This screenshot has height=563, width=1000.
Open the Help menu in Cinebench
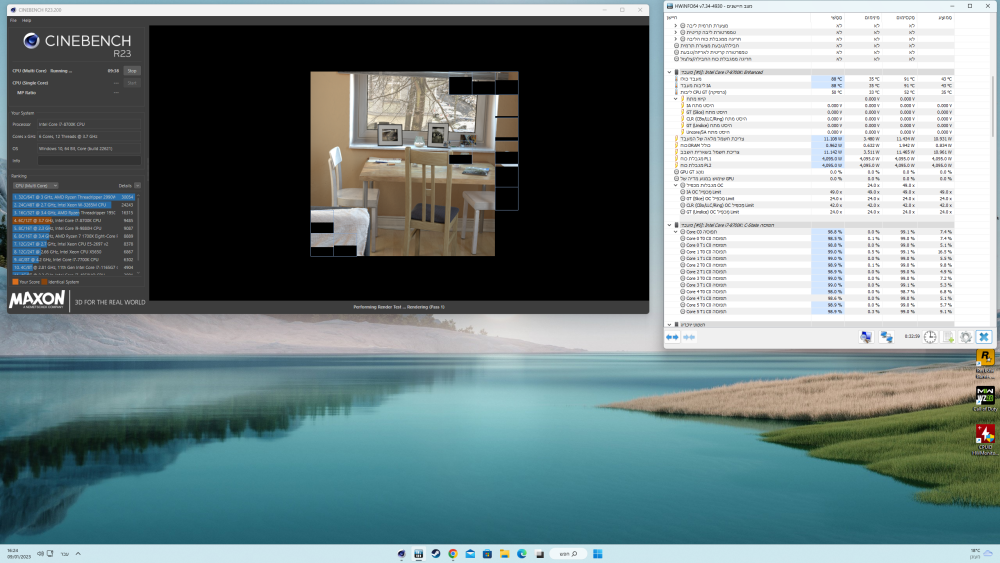[26, 20]
